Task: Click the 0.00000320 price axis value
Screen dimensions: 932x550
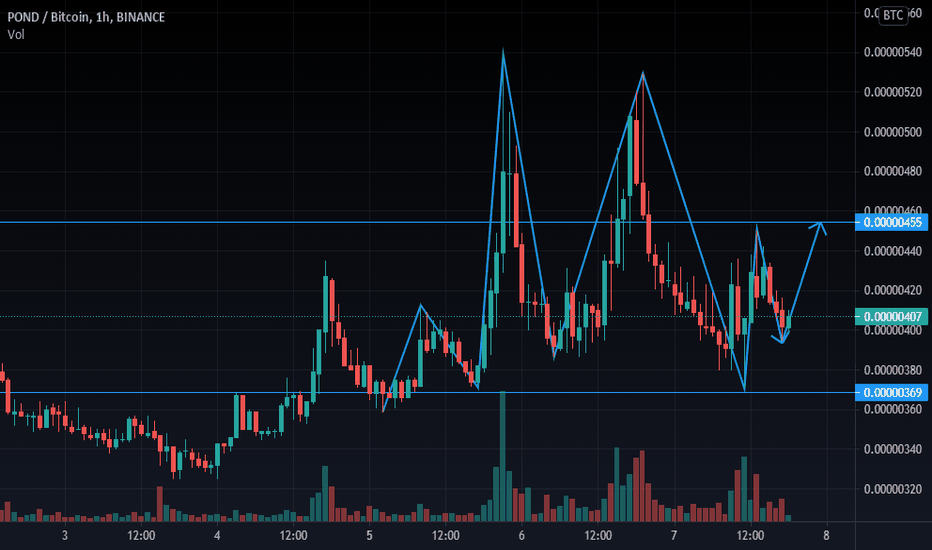Action: [x=893, y=489]
